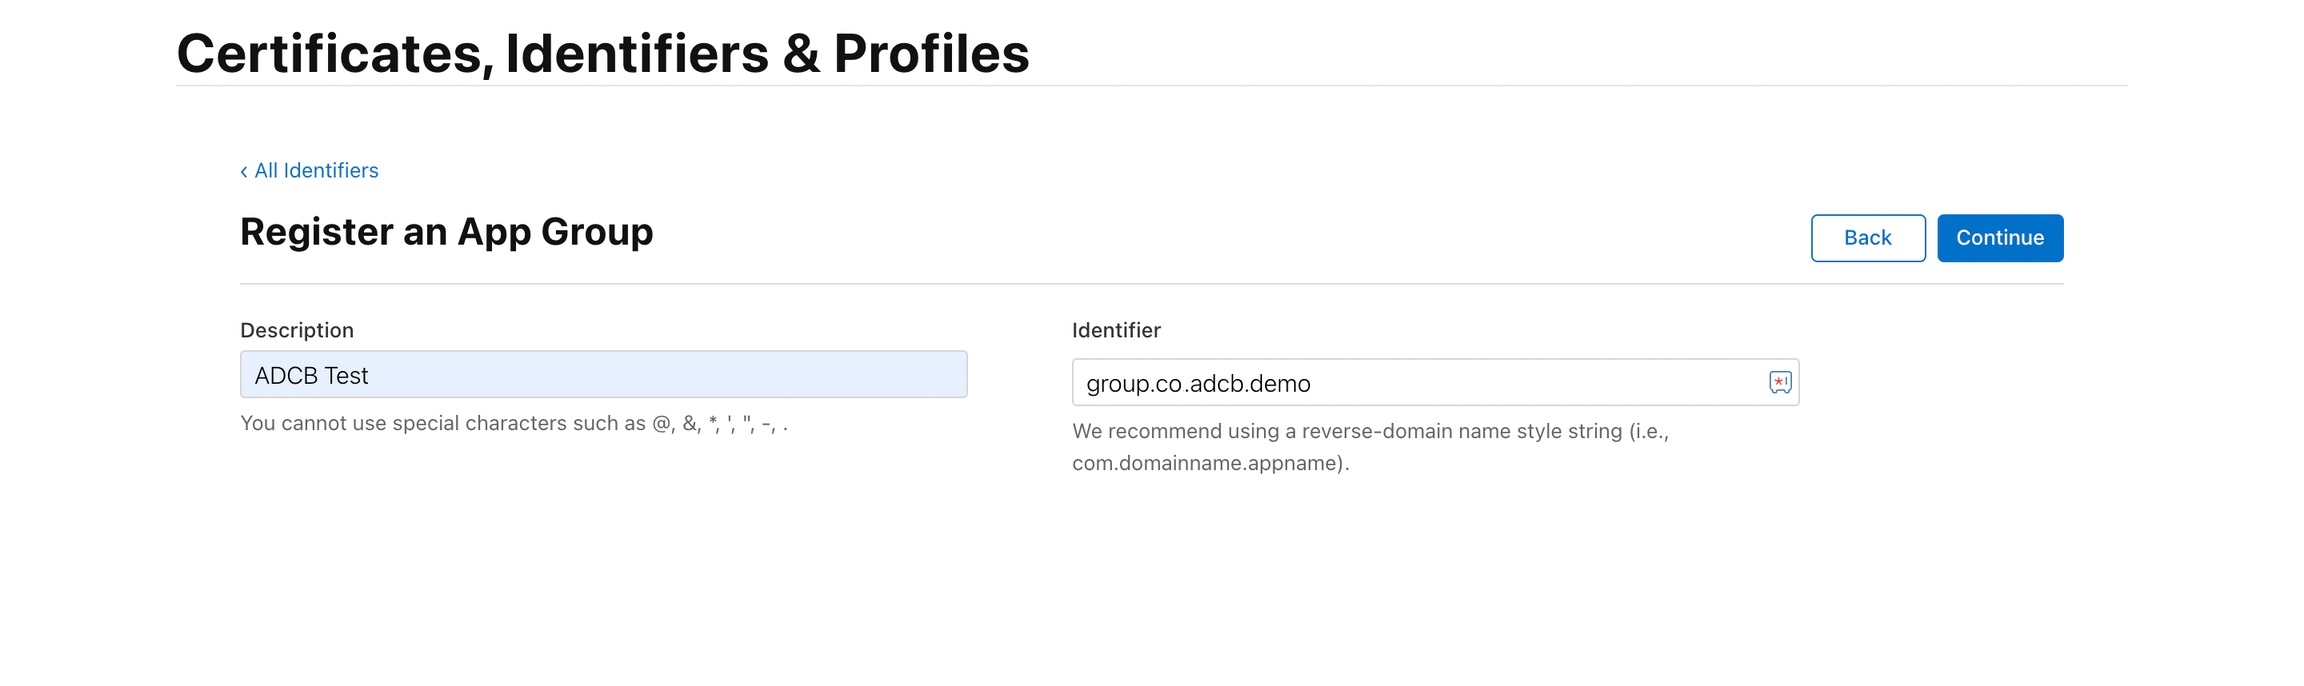Click the autofill icon in the Identifier field
Screen dimensions: 2304x686
point(1780,382)
